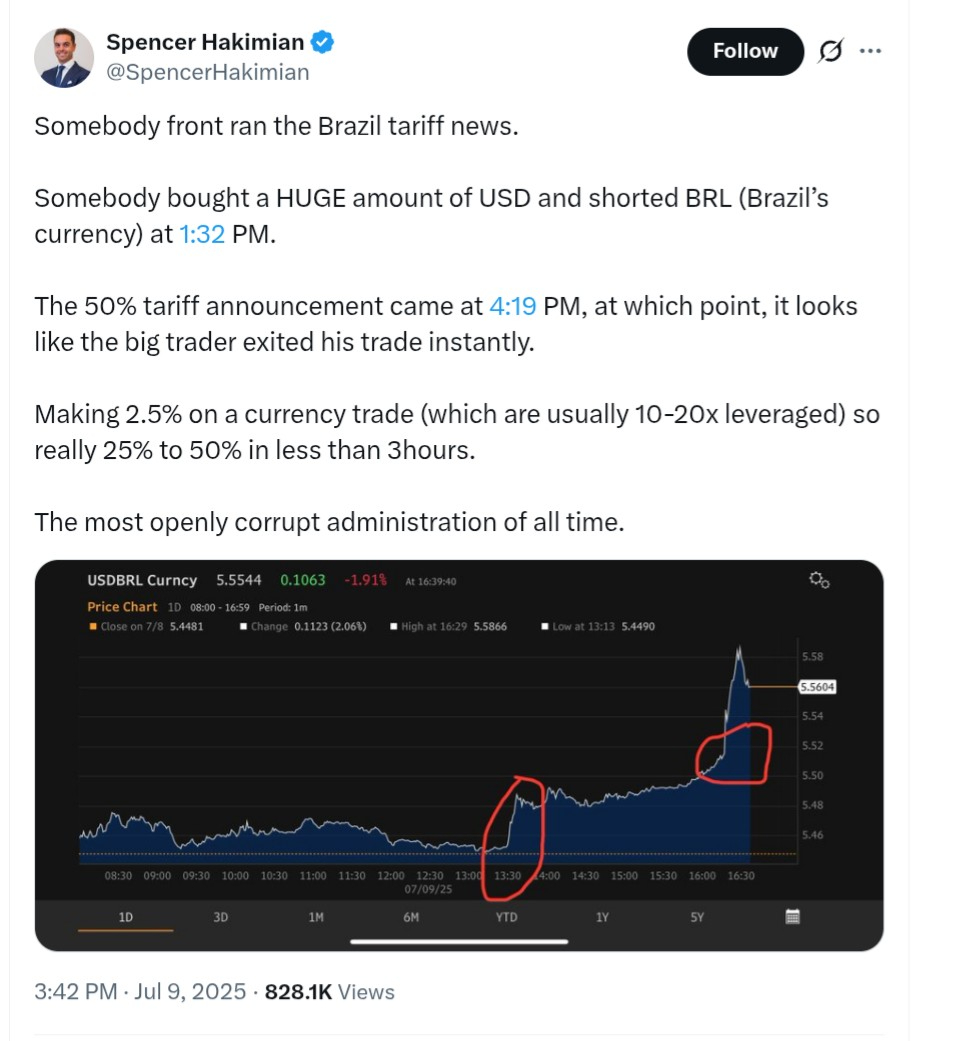This screenshot has height=1041, width=956.
Task: Click the orange 'Close on 7/8' legend marker
Action: (x=93, y=627)
